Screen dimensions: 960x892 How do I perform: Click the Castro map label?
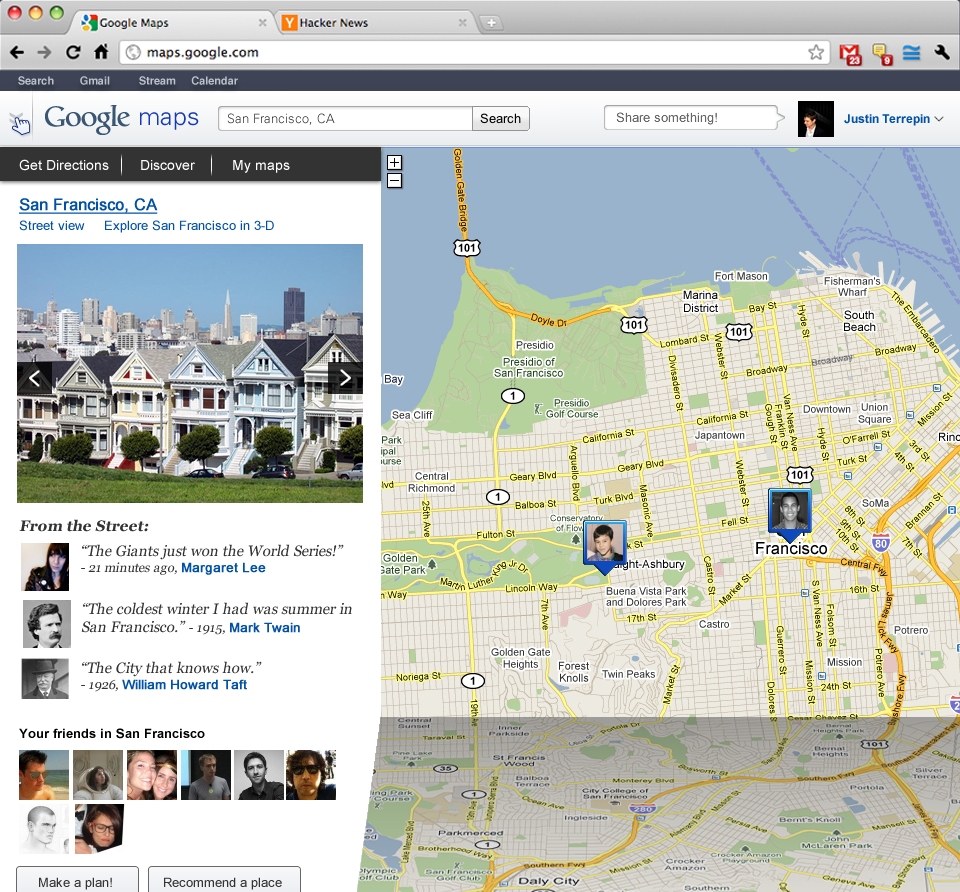pos(714,624)
